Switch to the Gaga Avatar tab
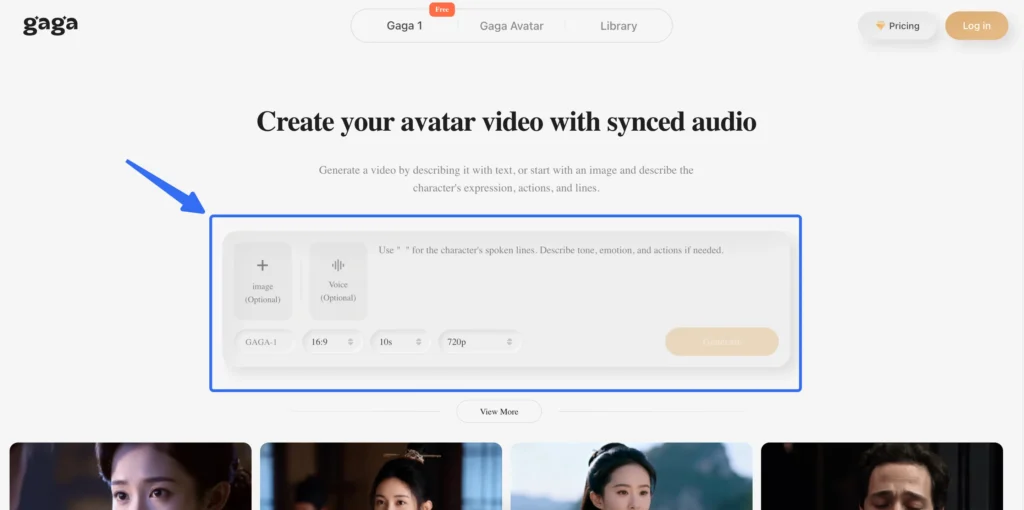The height and width of the screenshot is (510, 1024). (x=511, y=26)
